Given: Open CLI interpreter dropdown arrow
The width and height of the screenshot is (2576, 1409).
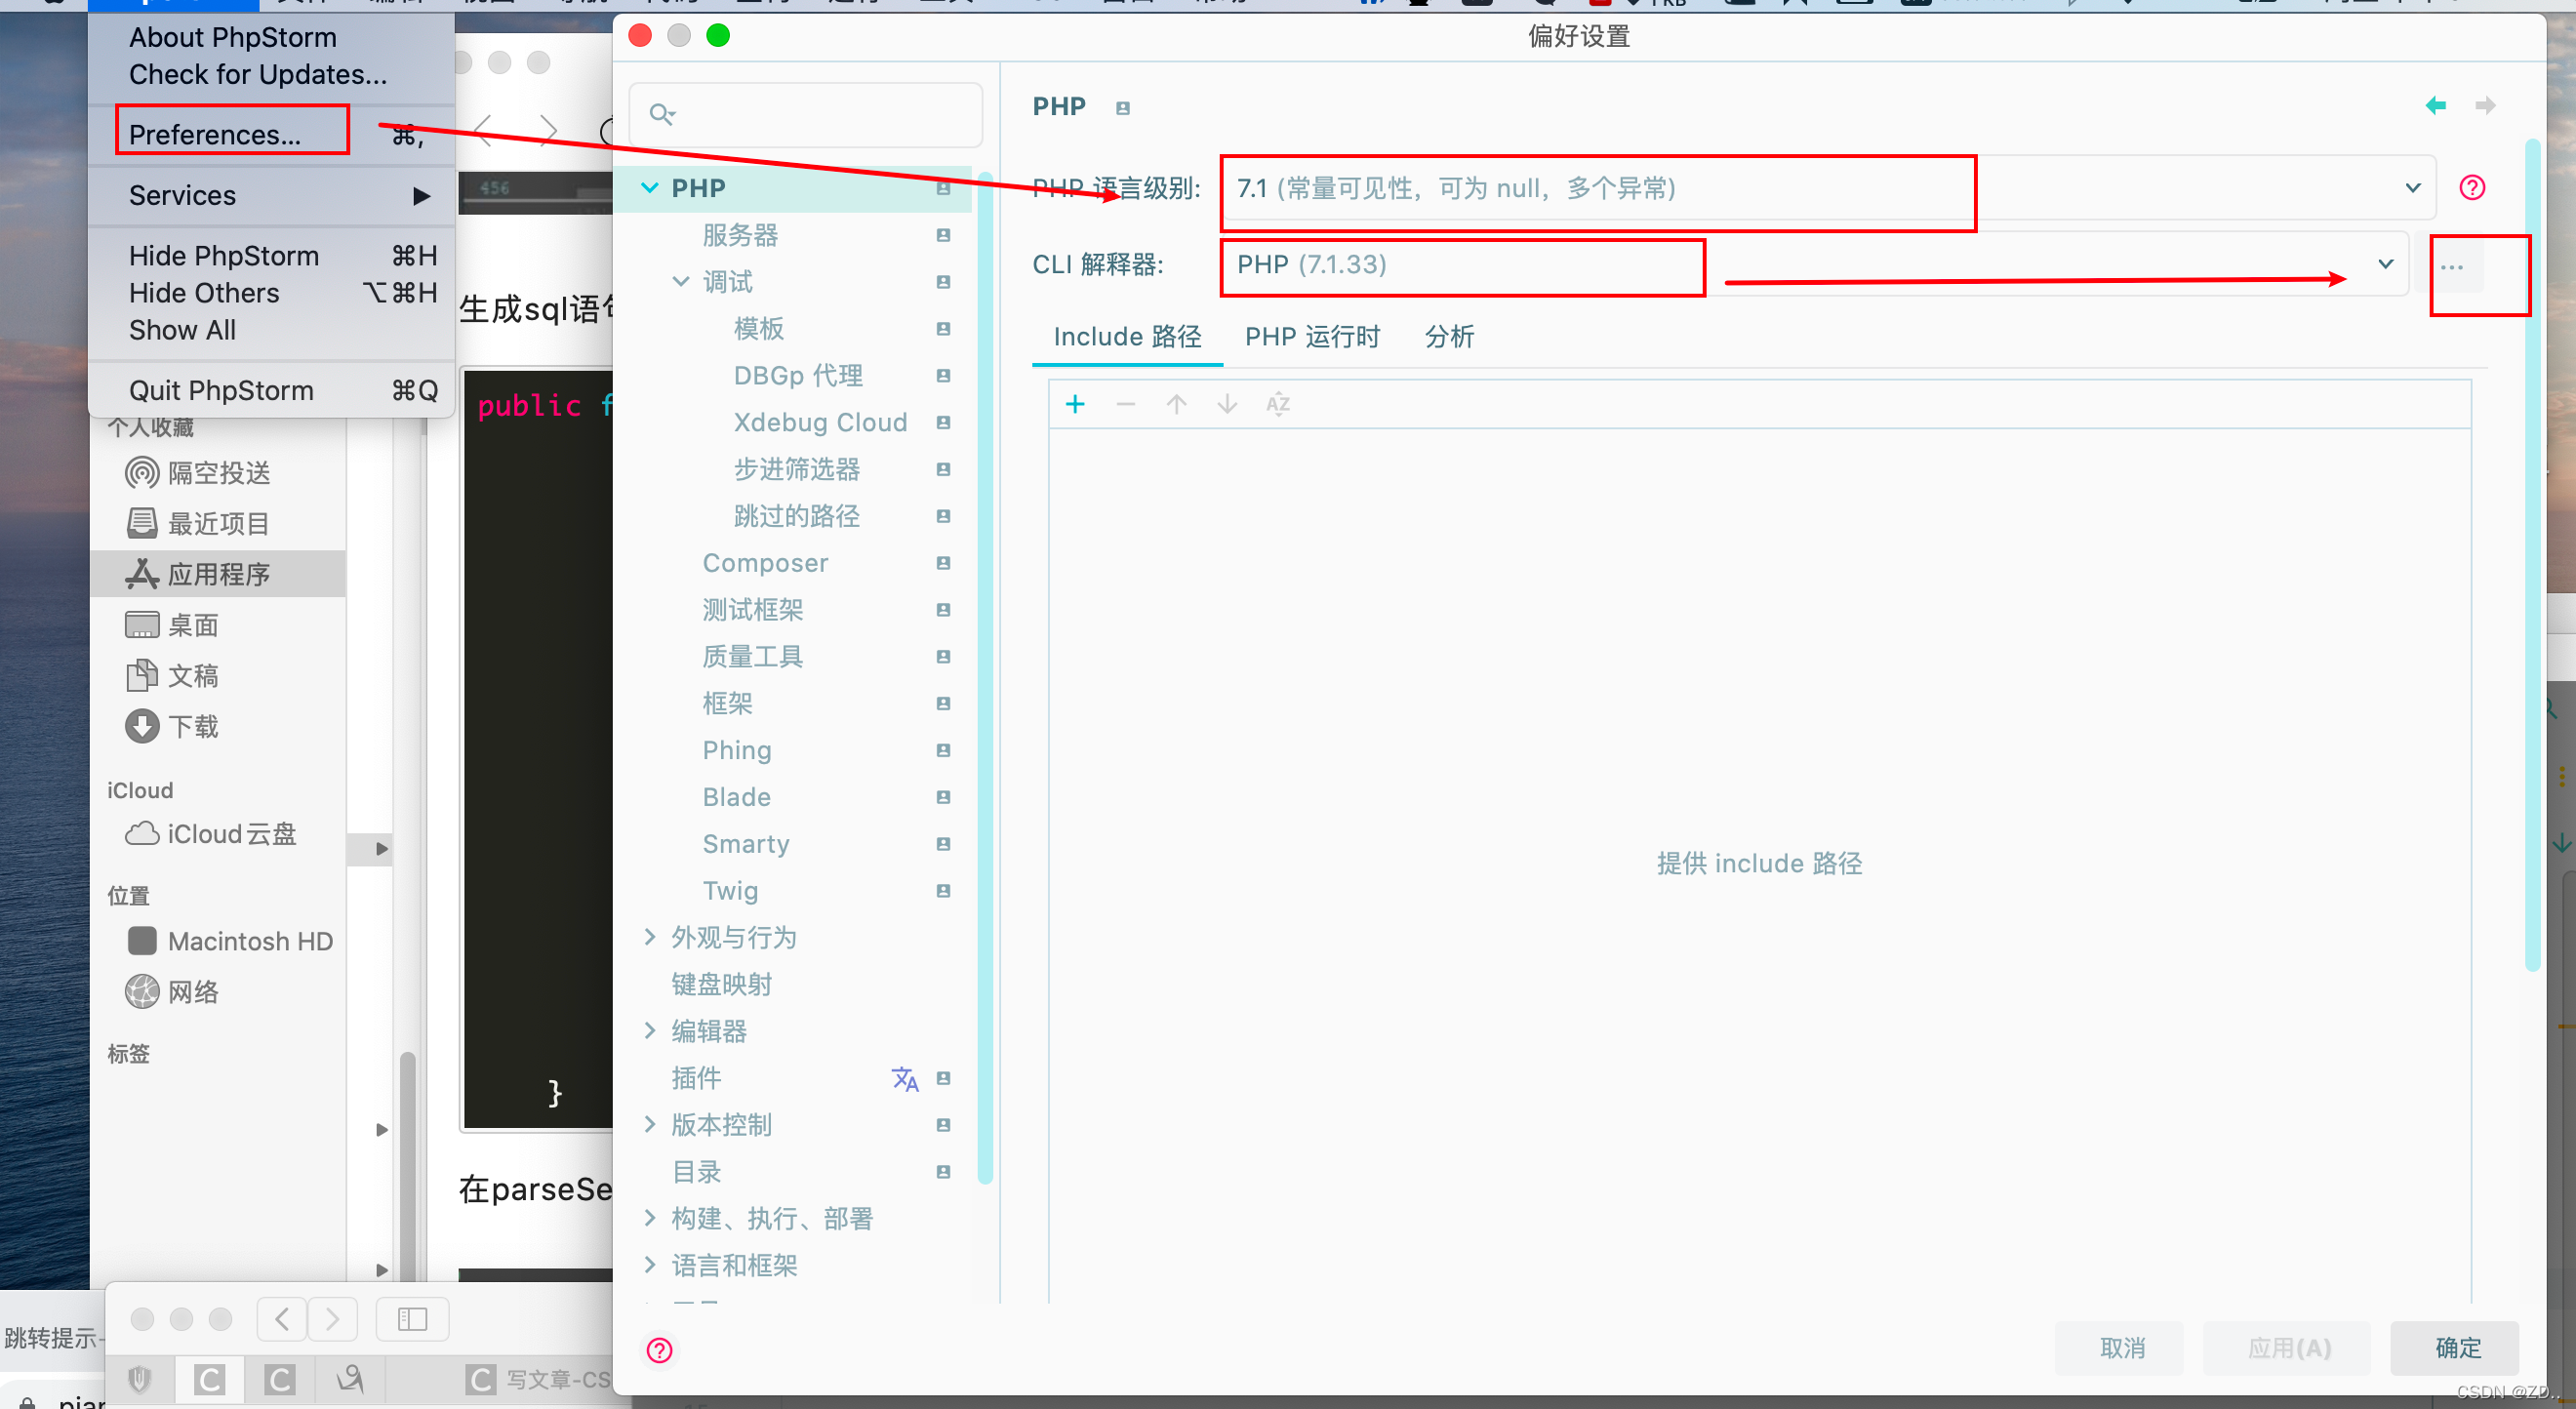Looking at the screenshot, I should (x=2385, y=265).
